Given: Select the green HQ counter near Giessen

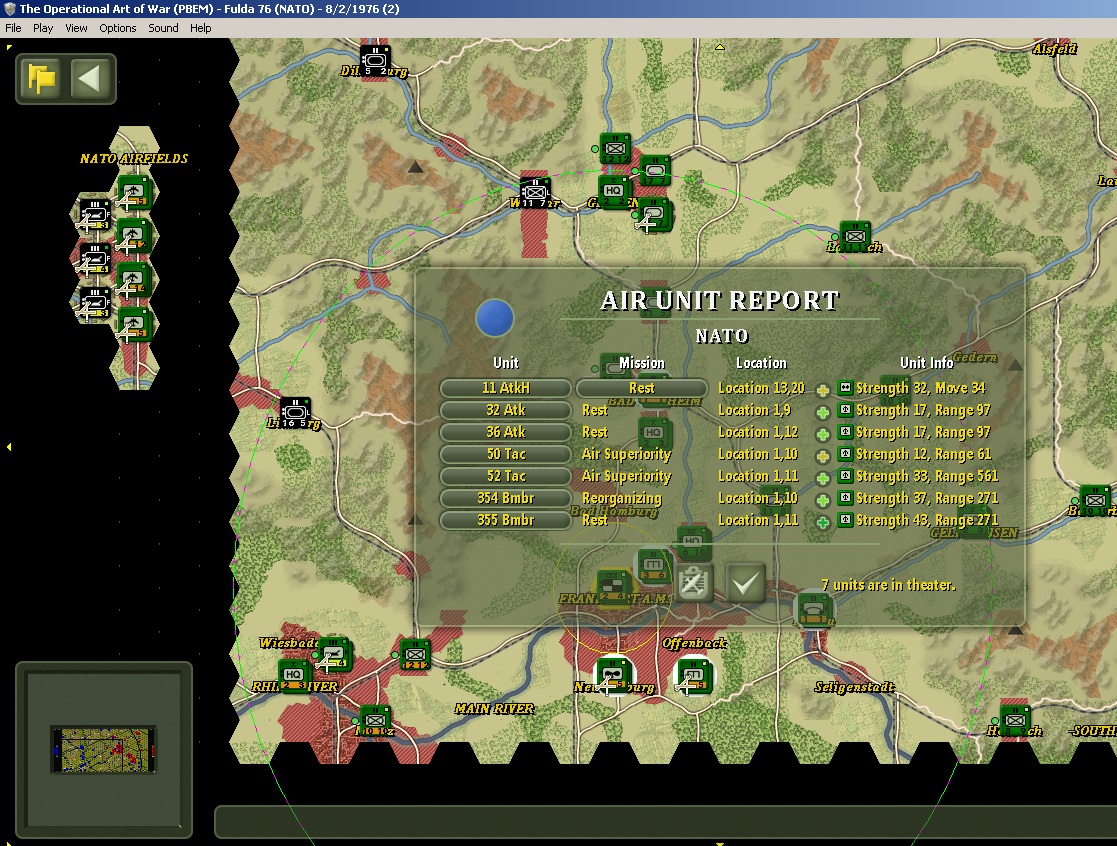Looking at the screenshot, I should pos(614,192).
